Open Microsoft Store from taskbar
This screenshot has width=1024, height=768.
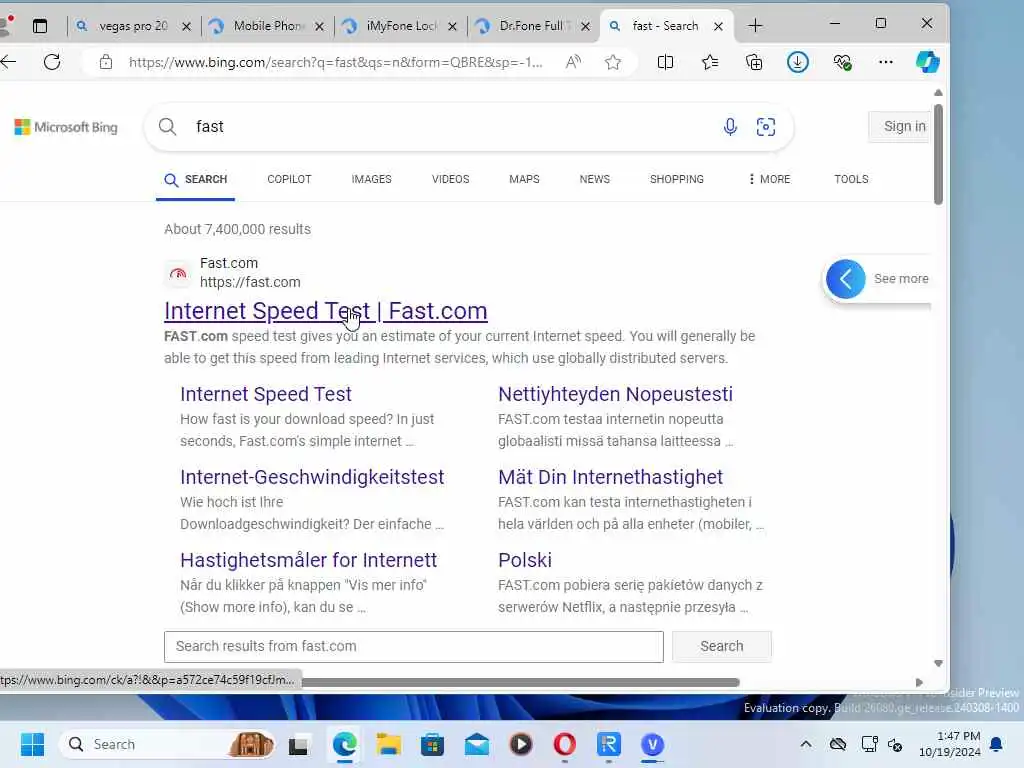(x=432, y=744)
